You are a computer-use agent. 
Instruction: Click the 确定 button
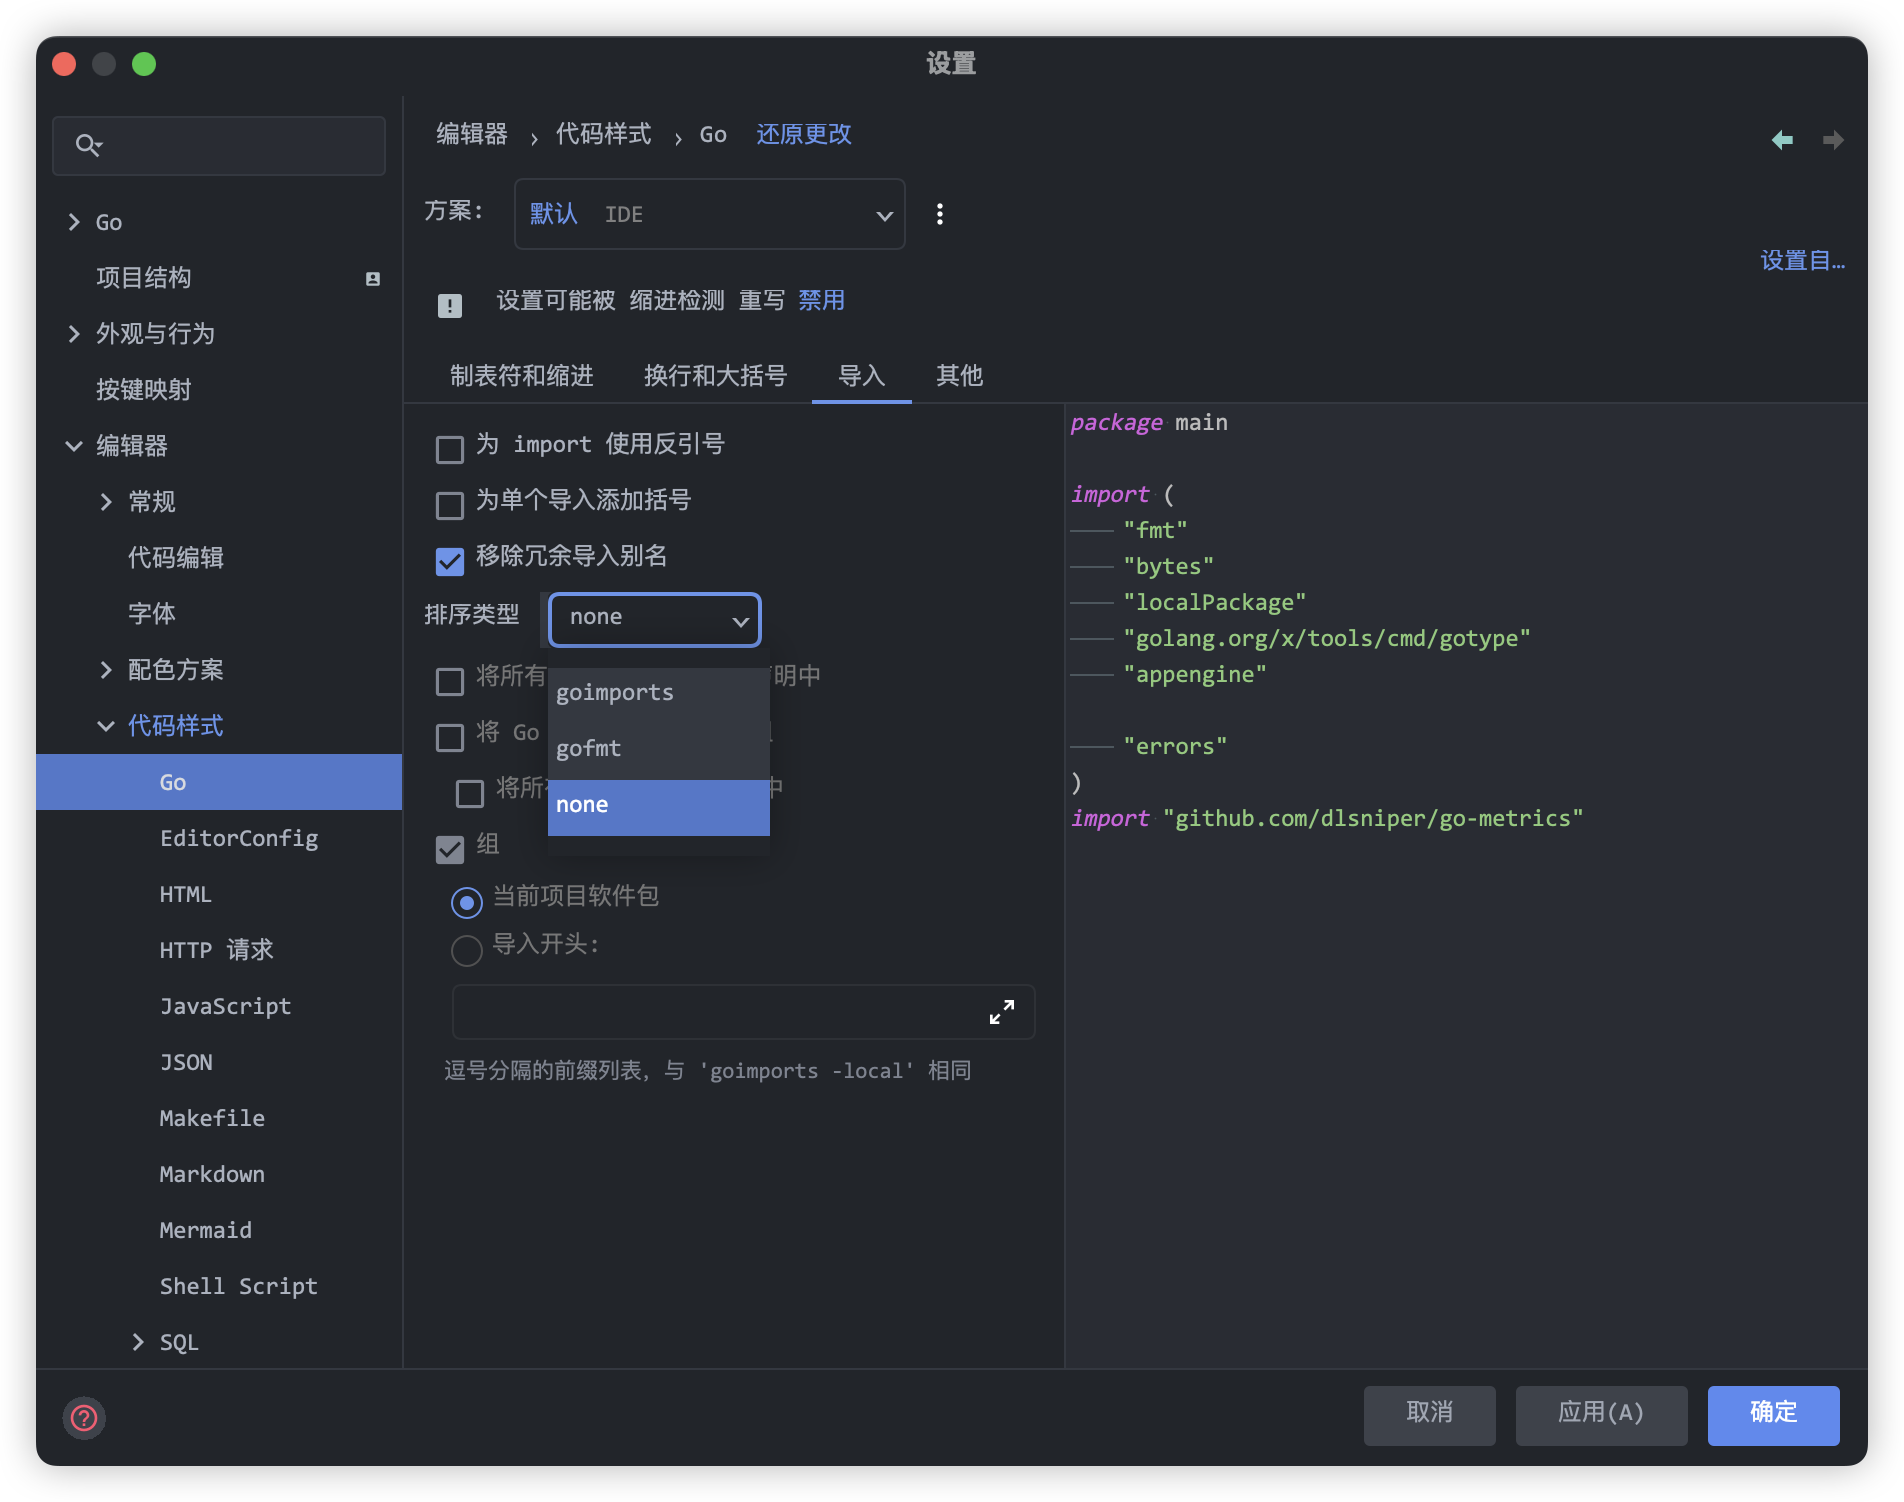click(1772, 1414)
